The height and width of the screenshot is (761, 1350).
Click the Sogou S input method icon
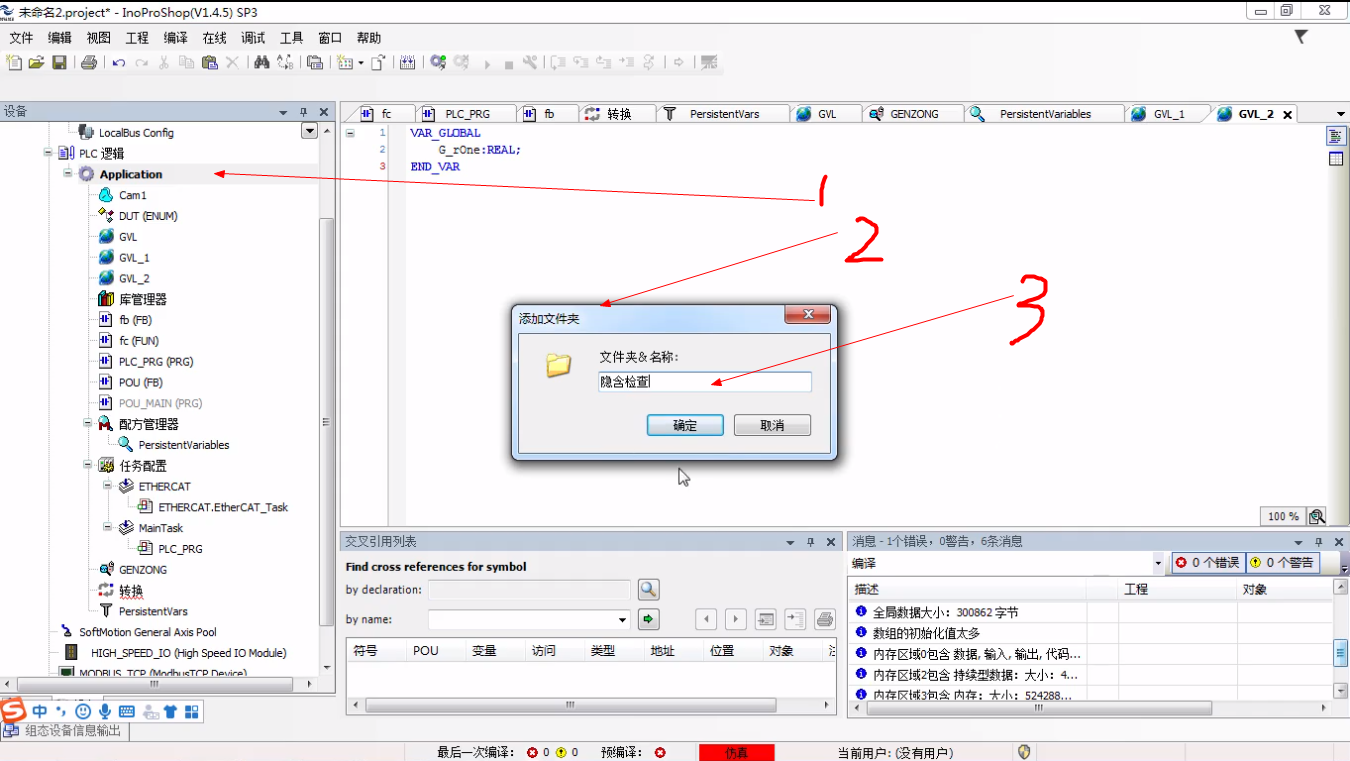click(13, 711)
